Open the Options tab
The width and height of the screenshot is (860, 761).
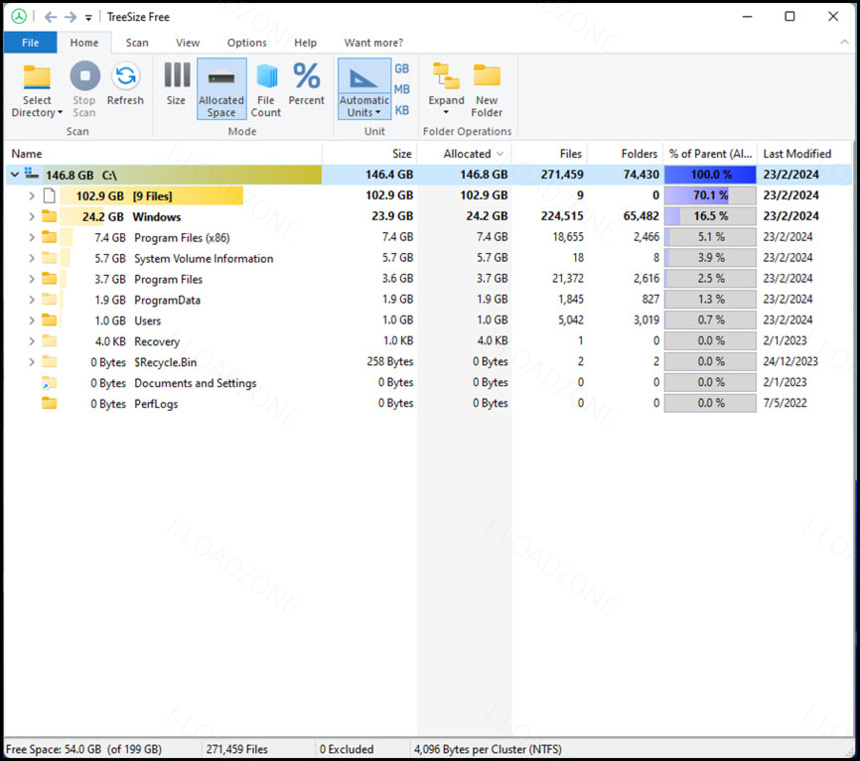[x=247, y=42]
